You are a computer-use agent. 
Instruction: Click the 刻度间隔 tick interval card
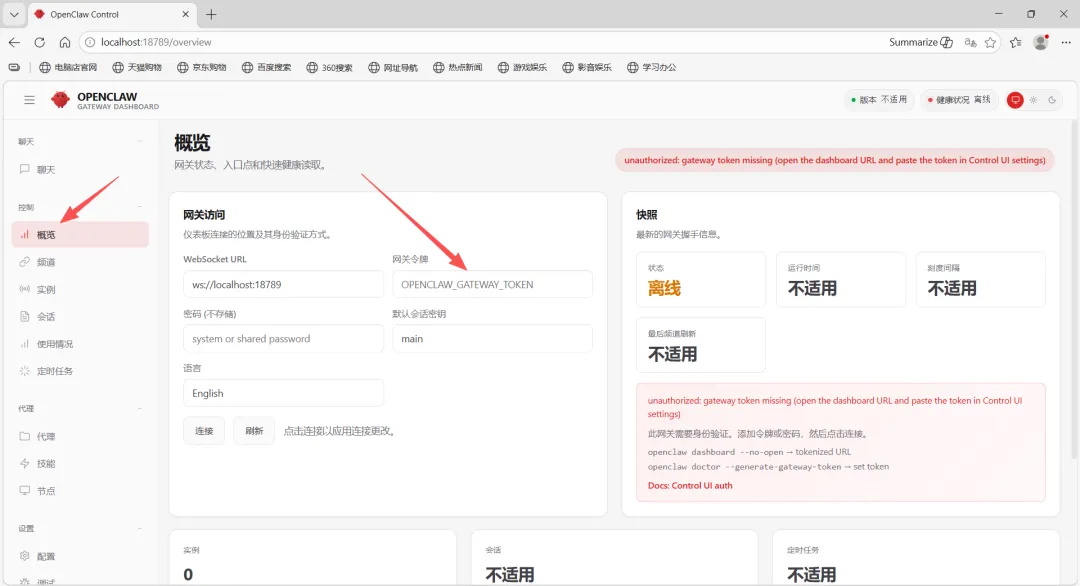pyautogui.click(x=980, y=280)
